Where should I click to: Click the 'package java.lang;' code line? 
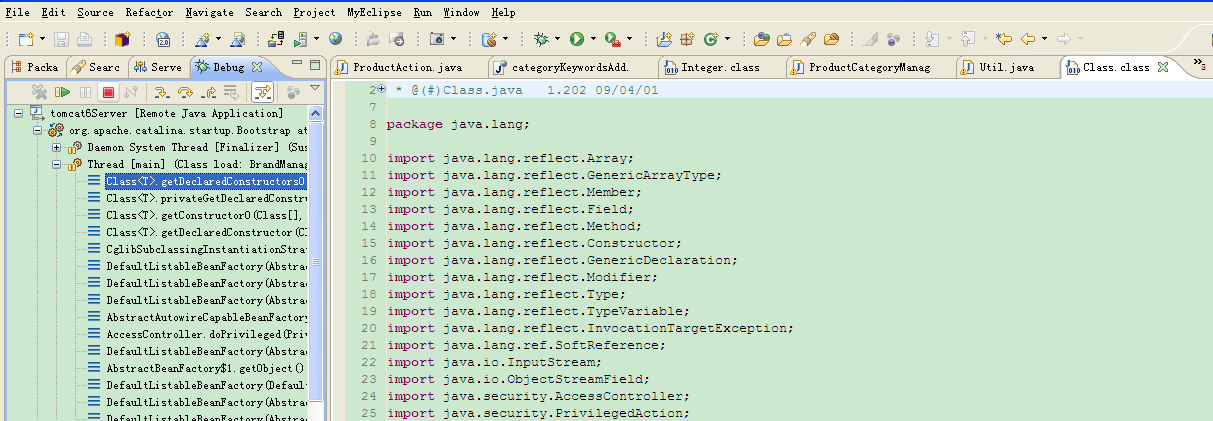(x=458, y=125)
